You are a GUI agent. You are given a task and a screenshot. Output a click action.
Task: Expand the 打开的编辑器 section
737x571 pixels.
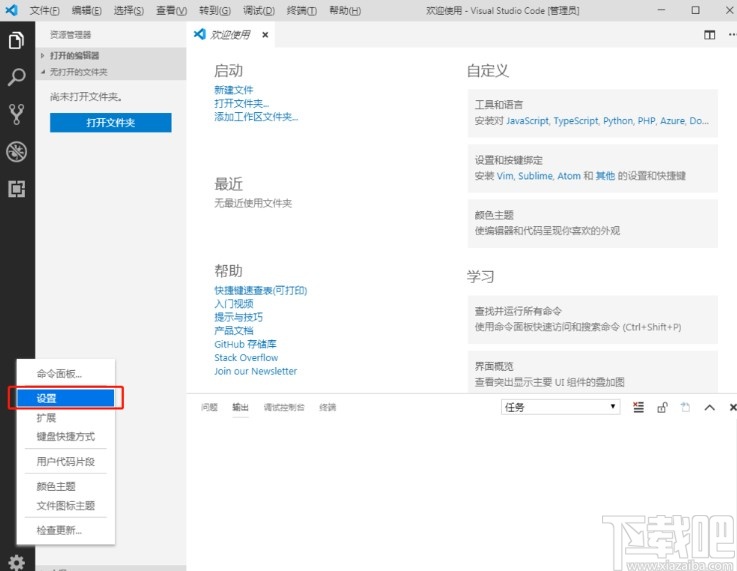tap(111, 55)
